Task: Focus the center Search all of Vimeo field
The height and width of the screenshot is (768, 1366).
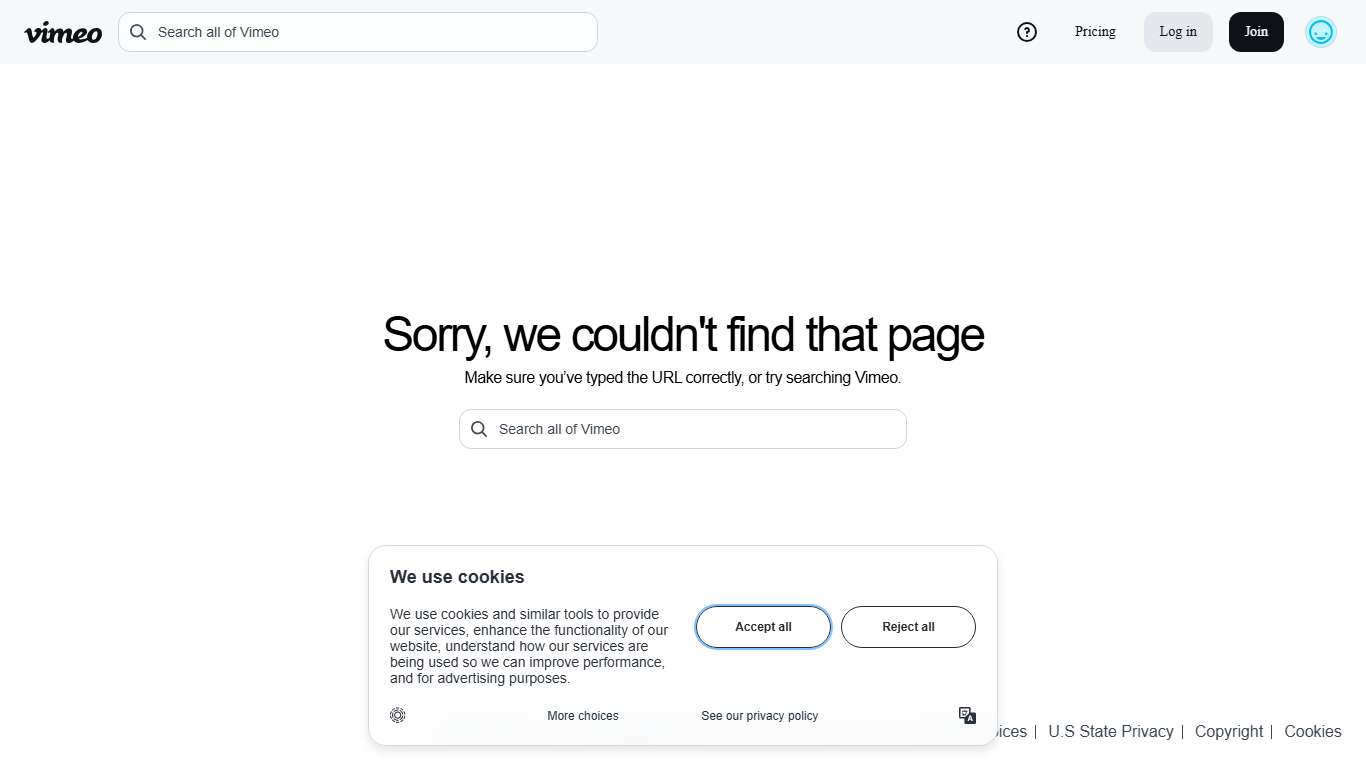Action: click(695, 429)
